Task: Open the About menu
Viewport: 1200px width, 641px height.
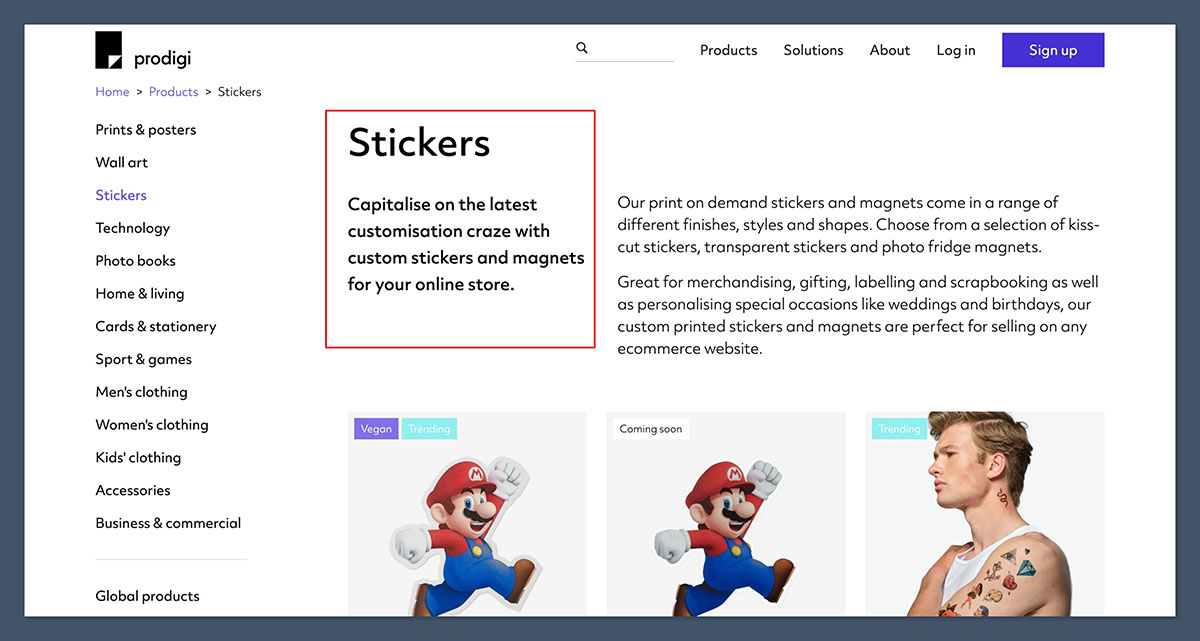Action: click(890, 50)
